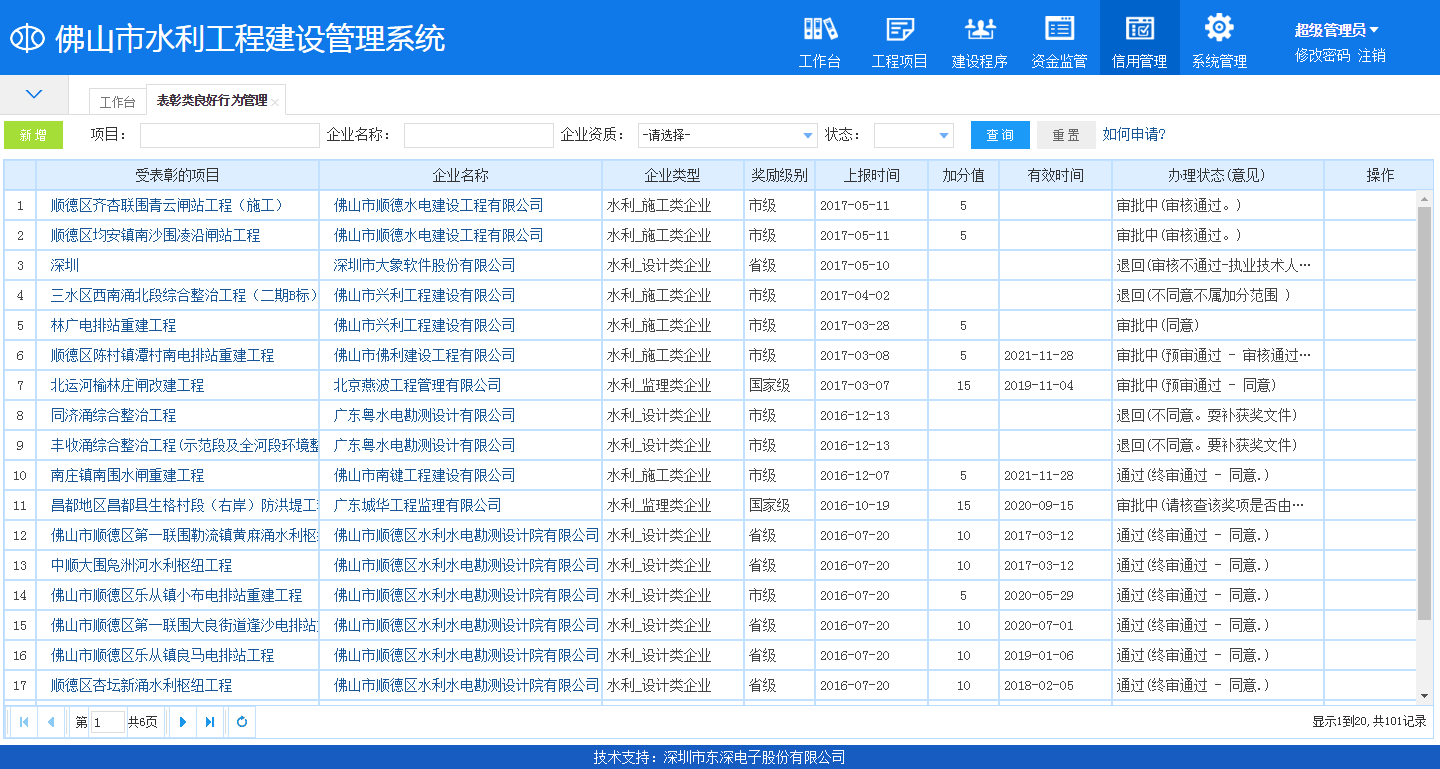1440x769 pixels.
Task: Go to the next page arrow
Action: [x=182, y=721]
